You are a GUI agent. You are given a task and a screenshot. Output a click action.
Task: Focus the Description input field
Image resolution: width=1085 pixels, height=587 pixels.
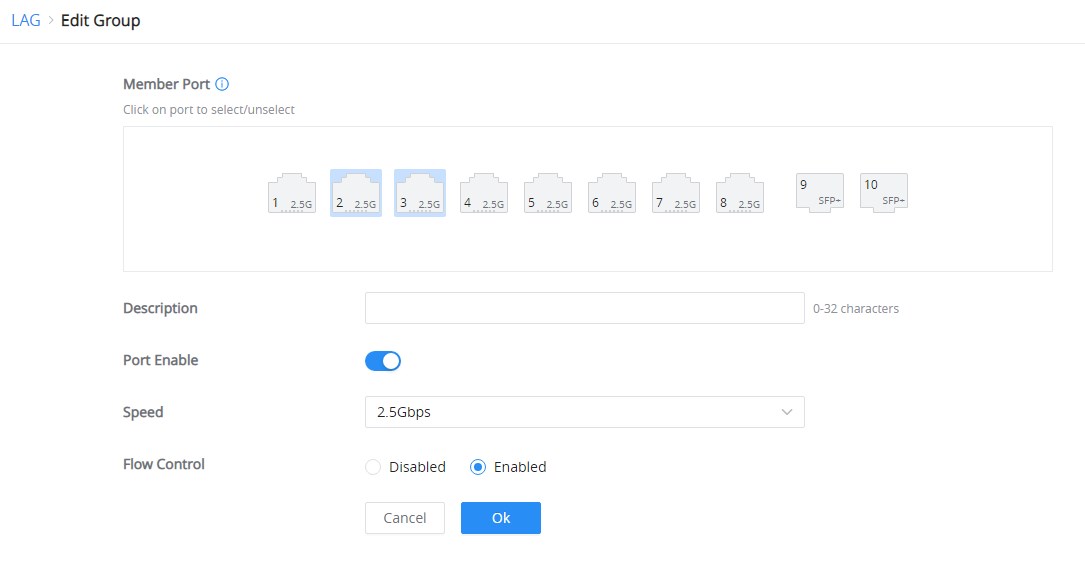point(585,308)
